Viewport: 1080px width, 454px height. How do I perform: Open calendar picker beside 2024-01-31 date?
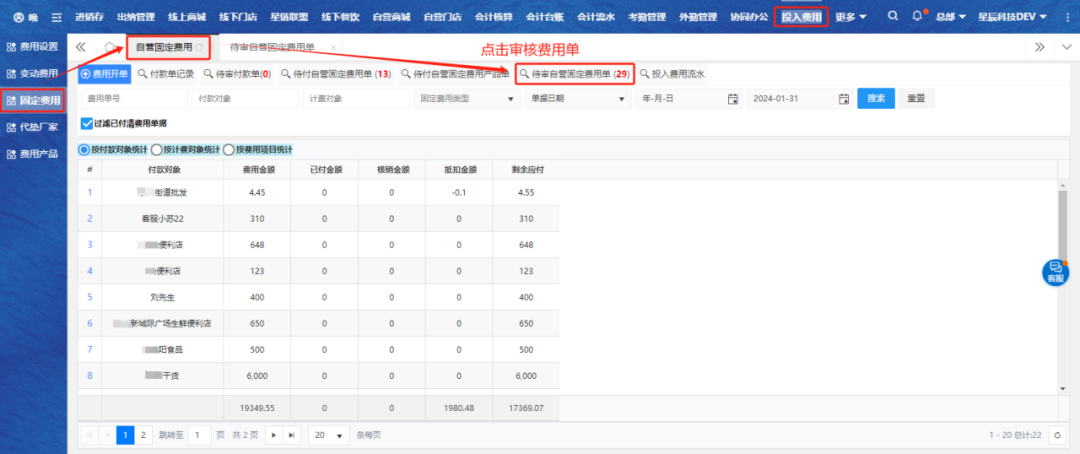point(843,98)
